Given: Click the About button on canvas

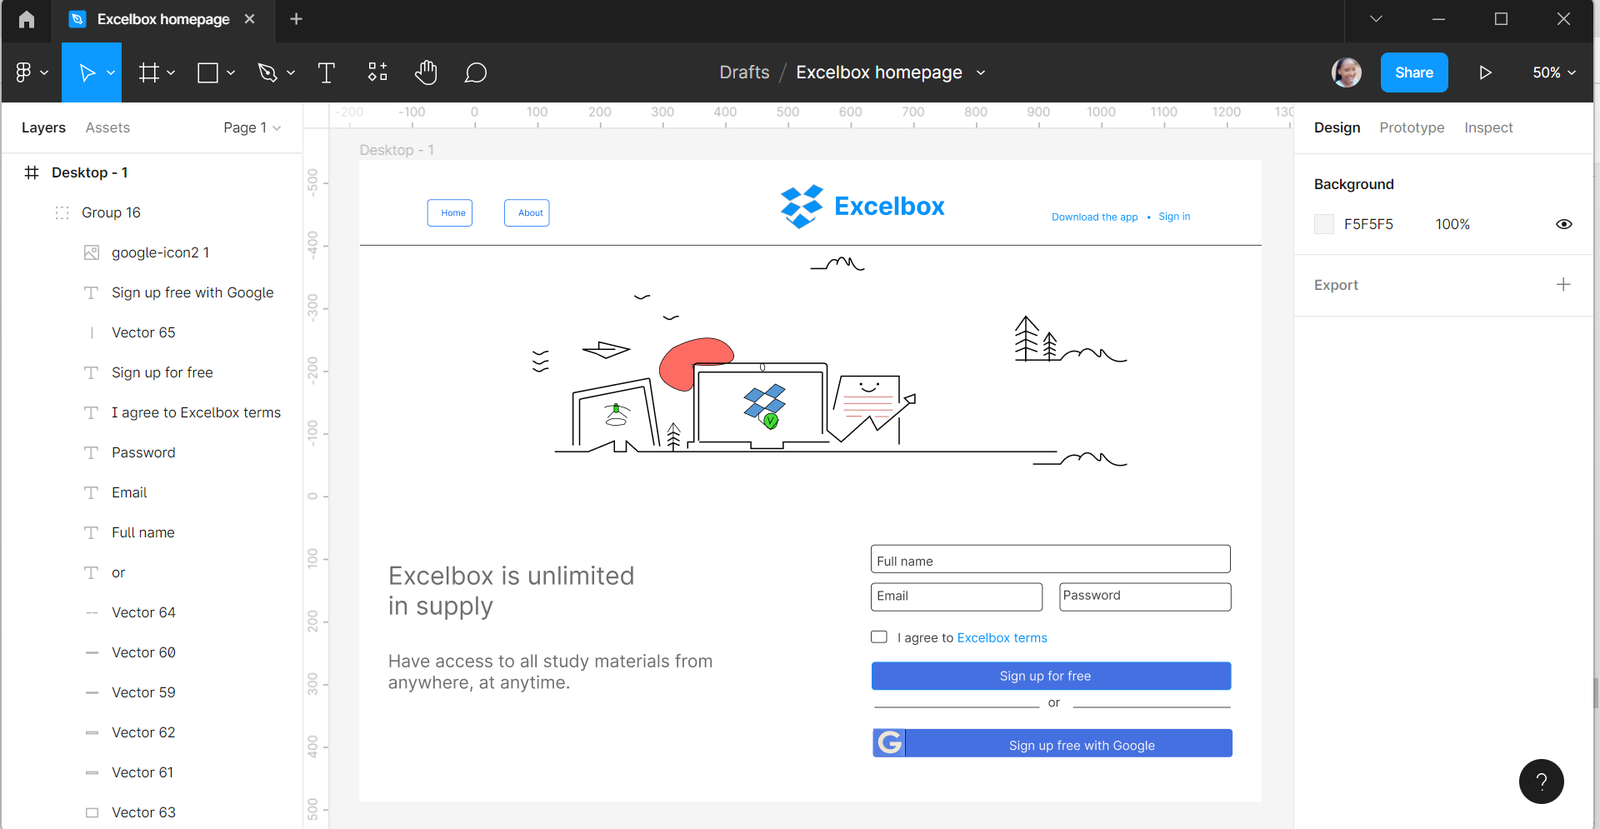Looking at the screenshot, I should click(527, 213).
